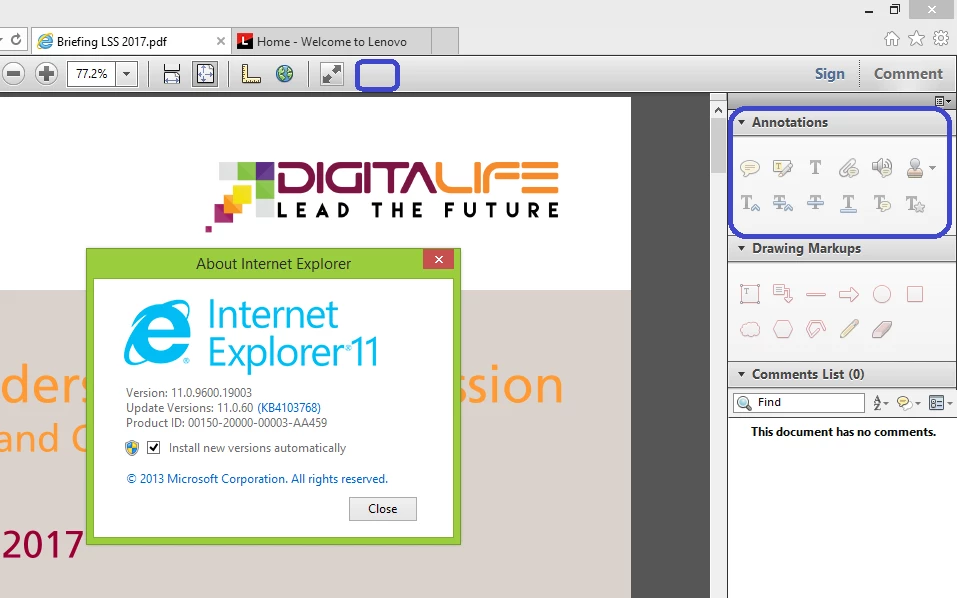The width and height of the screenshot is (957, 598).
Task: Select the Pencil freeform drawing tool
Action: (x=848, y=330)
